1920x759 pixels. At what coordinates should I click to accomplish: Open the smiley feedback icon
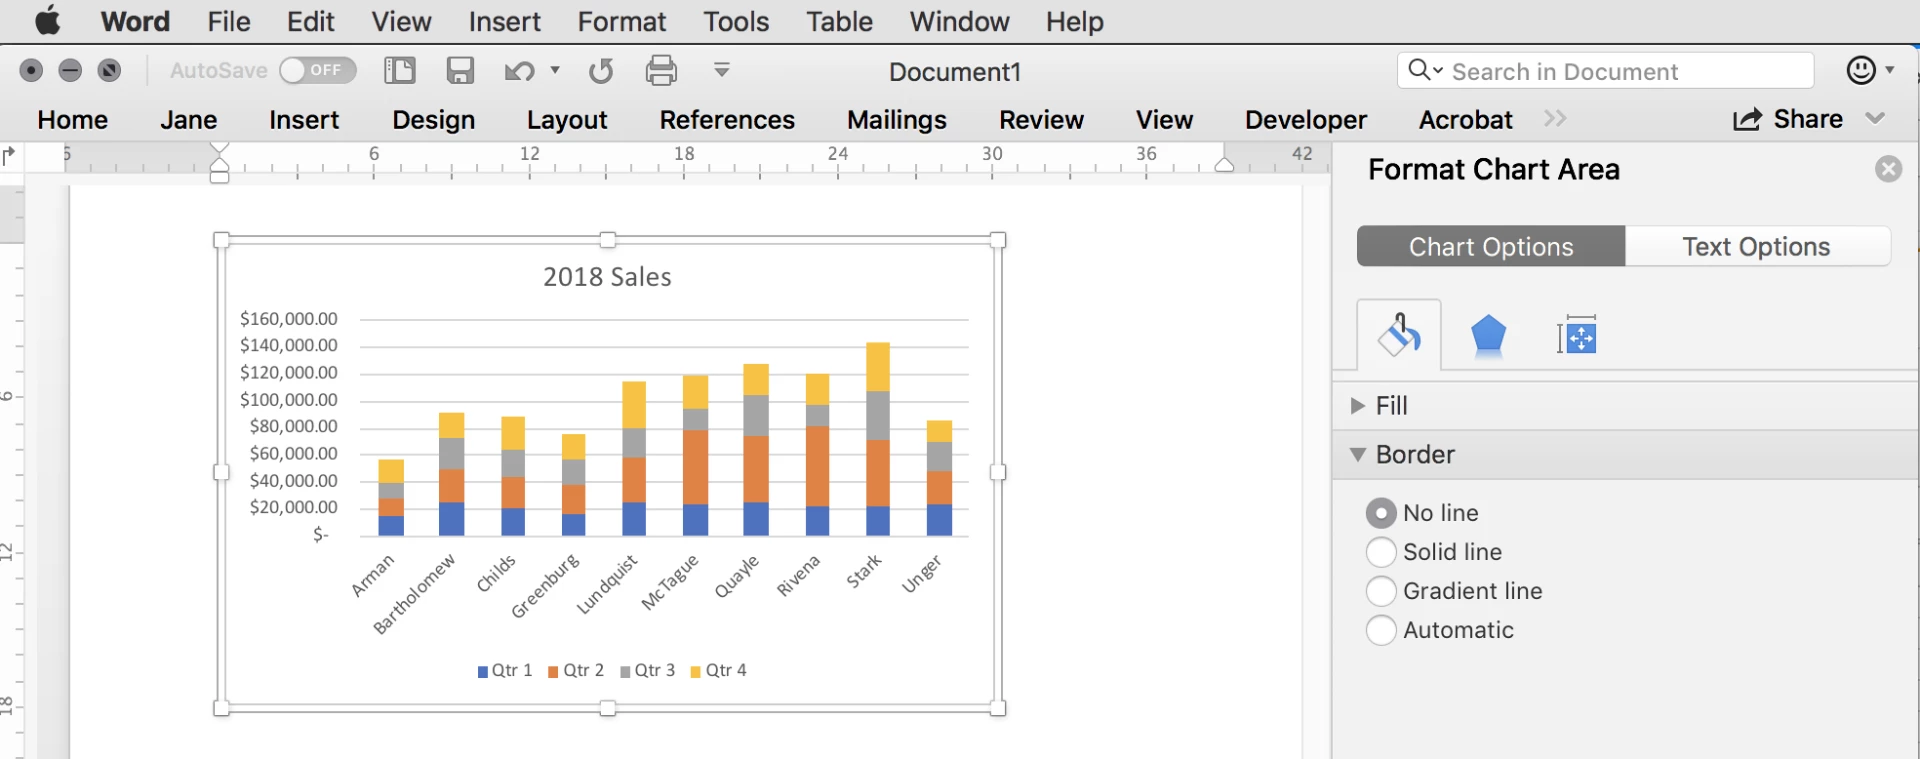pos(1861,70)
